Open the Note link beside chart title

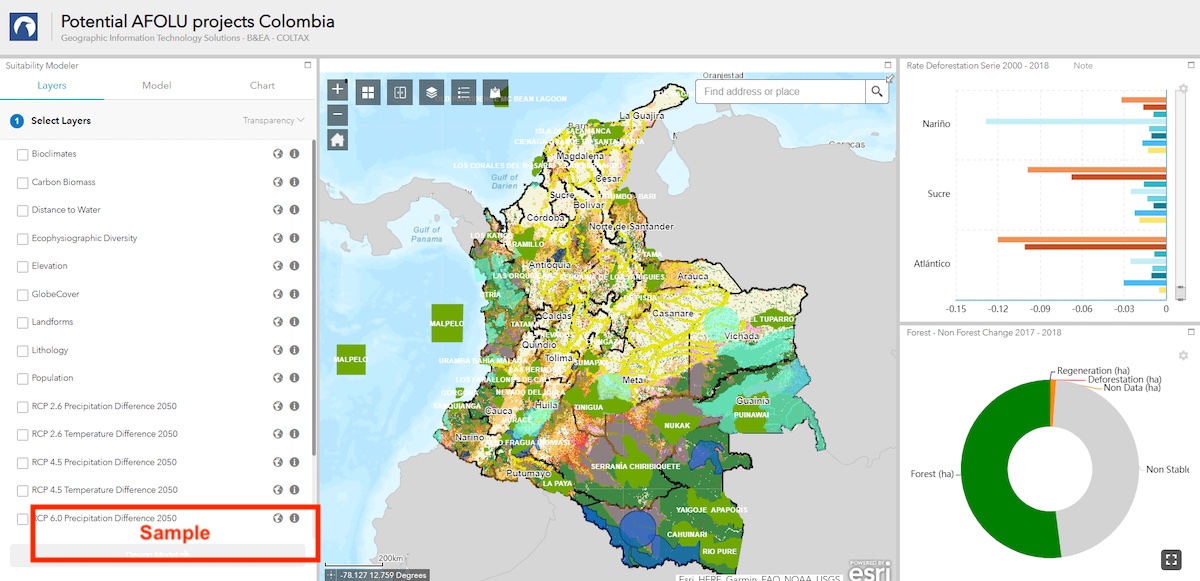coord(1083,66)
